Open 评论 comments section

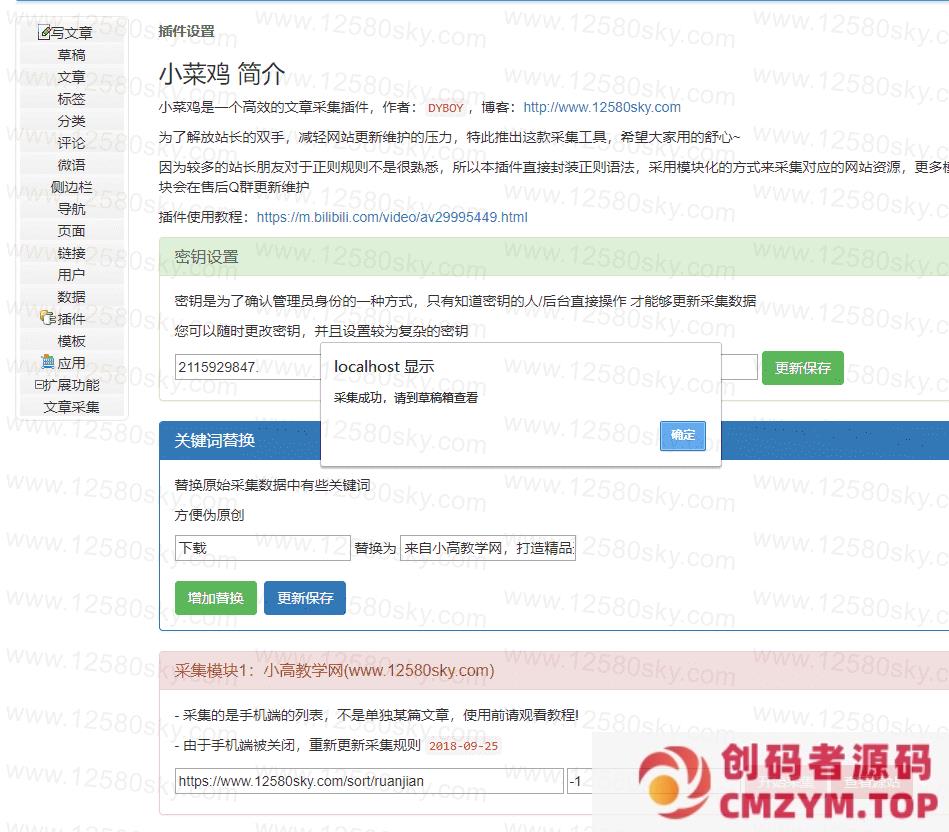[71, 143]
